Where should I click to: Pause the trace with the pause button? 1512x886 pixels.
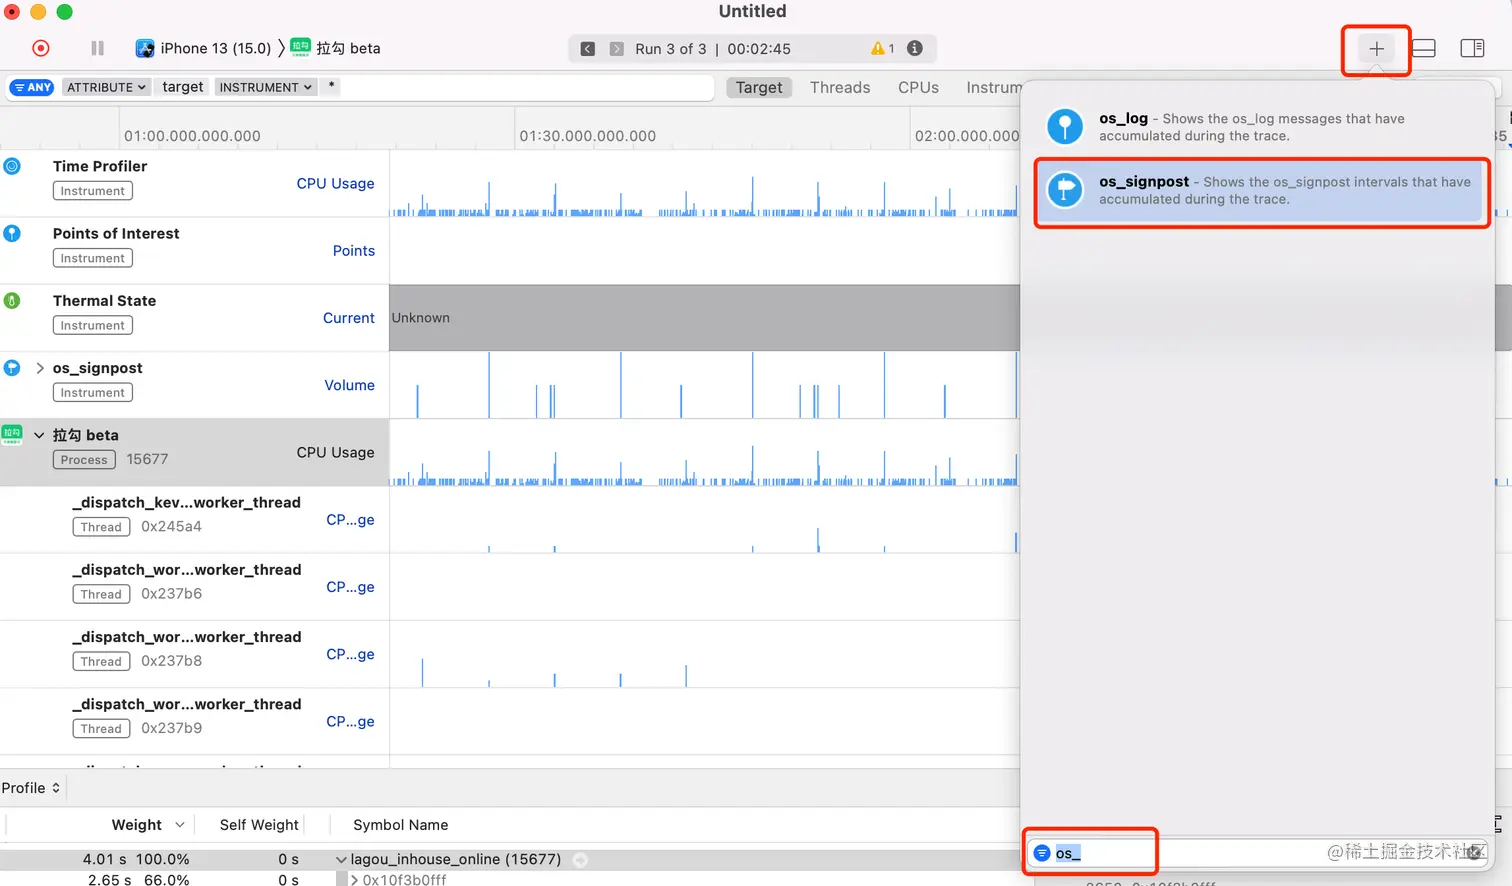(97, 48)
